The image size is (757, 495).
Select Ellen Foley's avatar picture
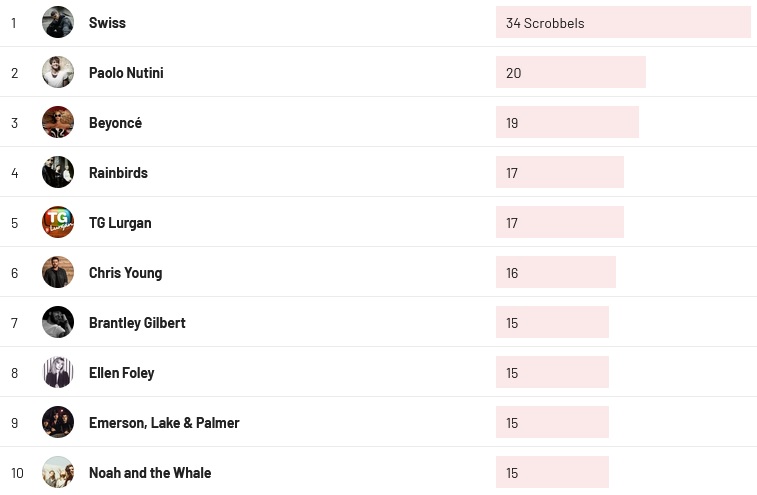[x=58, y=372]
